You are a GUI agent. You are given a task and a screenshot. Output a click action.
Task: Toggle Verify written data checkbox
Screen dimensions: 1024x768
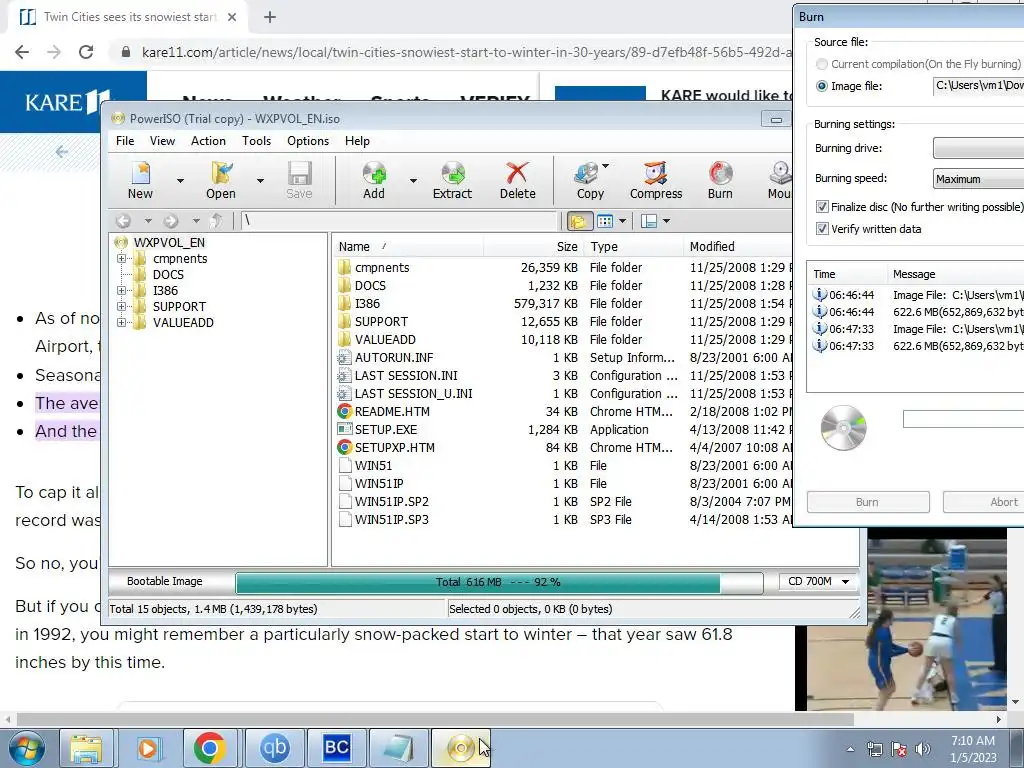[x=822, y=229]
